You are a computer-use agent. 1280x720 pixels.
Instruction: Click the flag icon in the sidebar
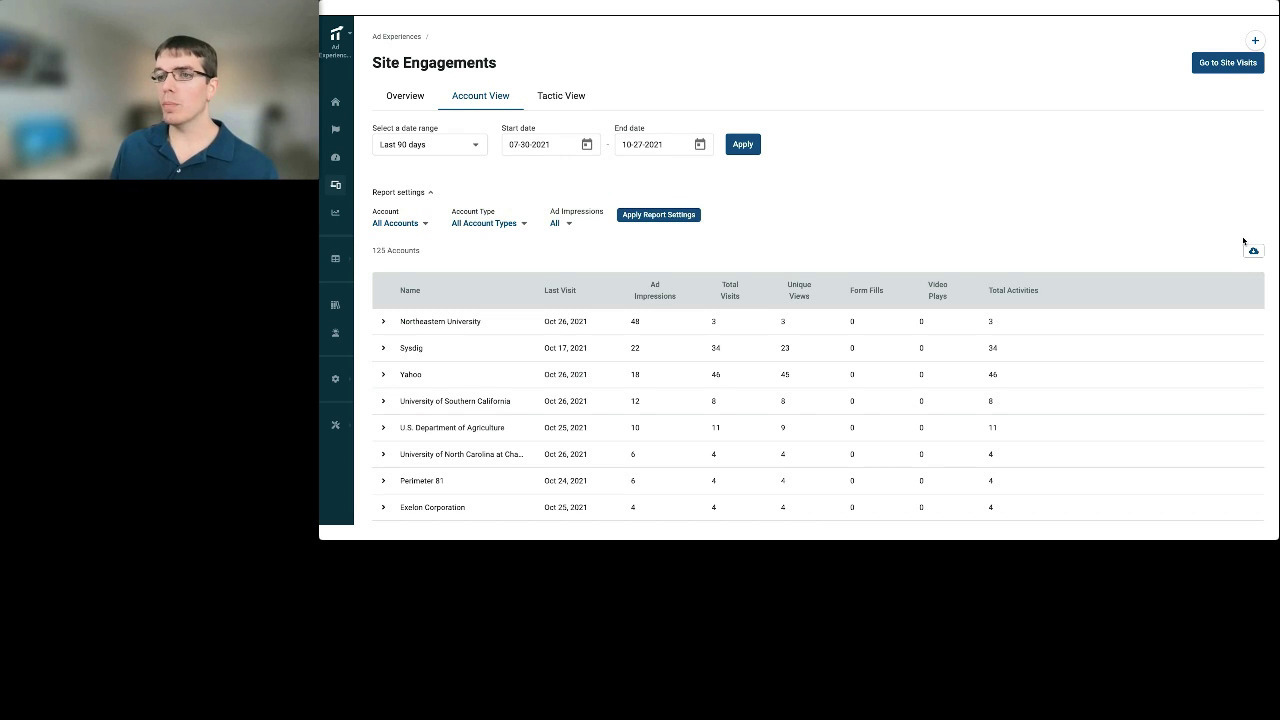(x=336, y=129)
